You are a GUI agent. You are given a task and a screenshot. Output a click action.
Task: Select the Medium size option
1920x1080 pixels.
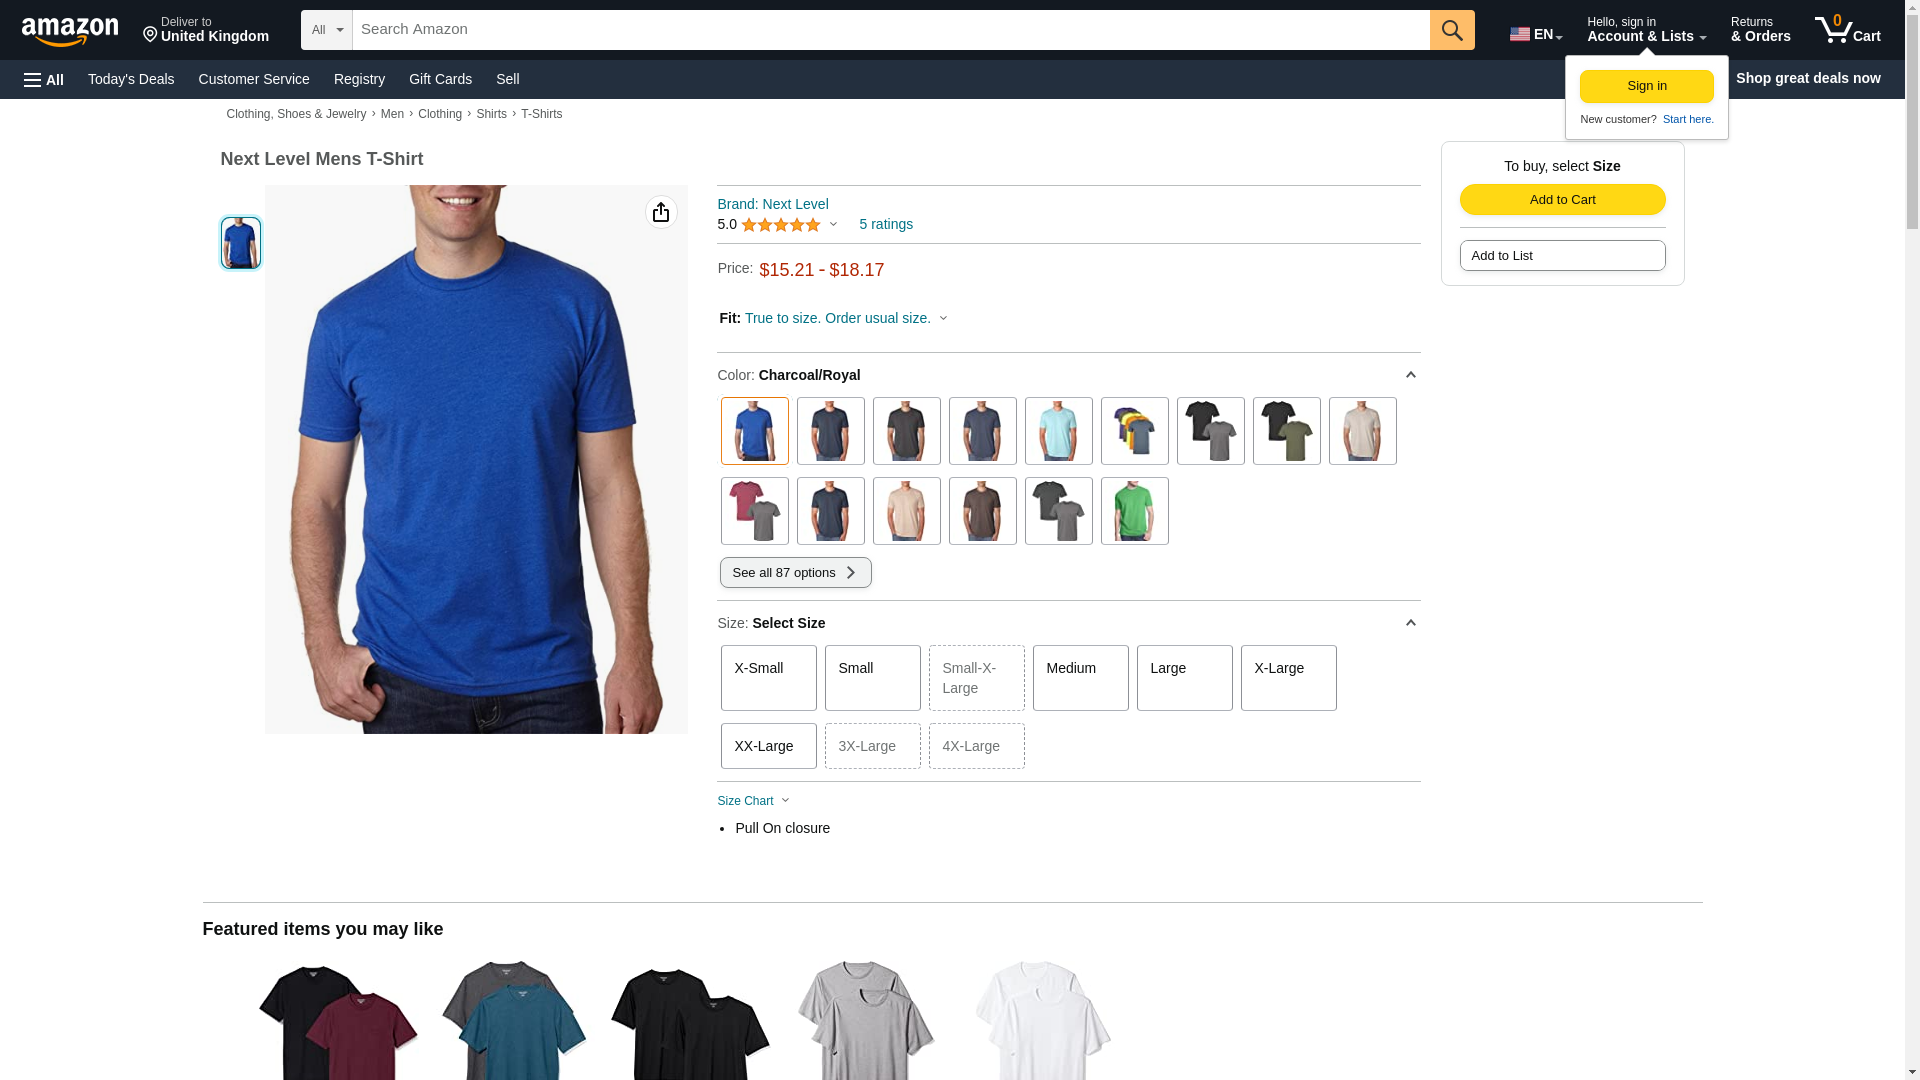1080,678
